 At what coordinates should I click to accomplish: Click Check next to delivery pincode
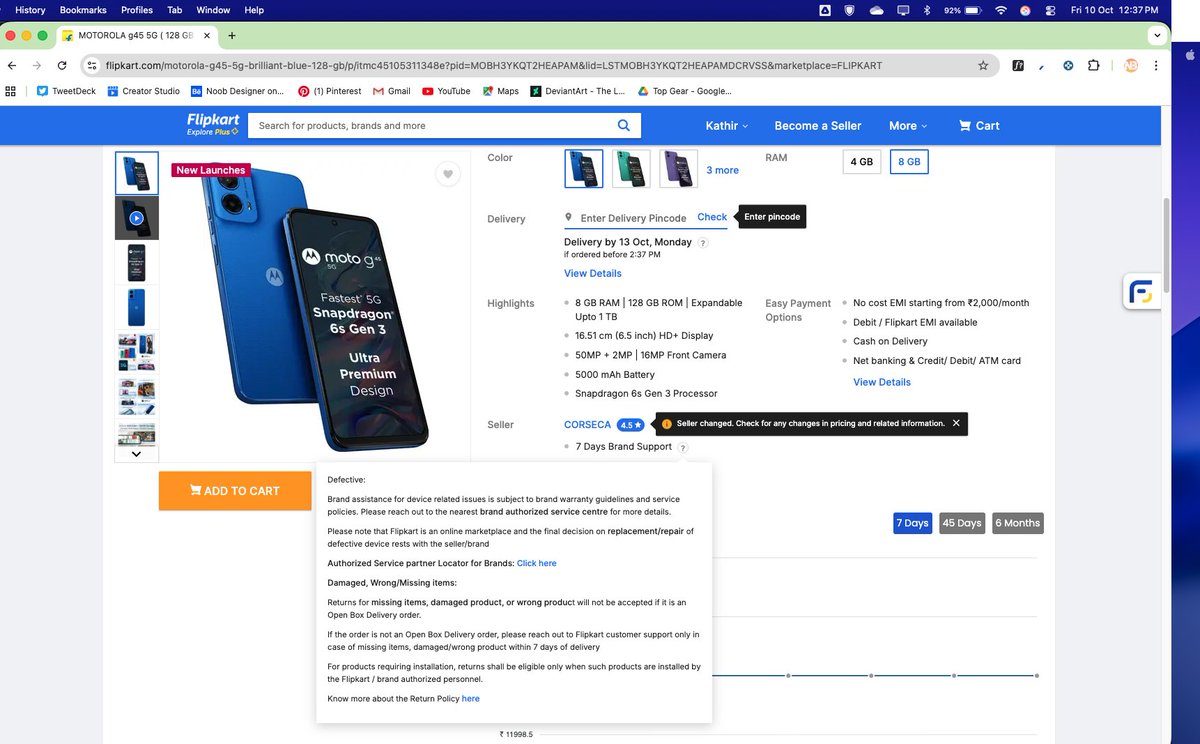712,217
